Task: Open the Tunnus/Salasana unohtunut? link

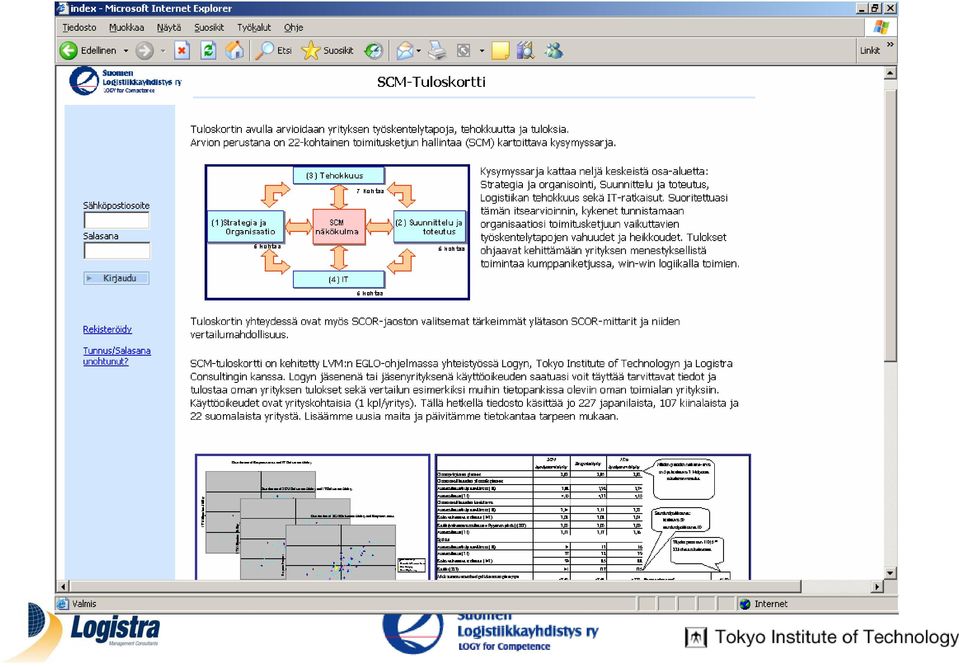Action: pyautogui.click(x=116, y=356)
